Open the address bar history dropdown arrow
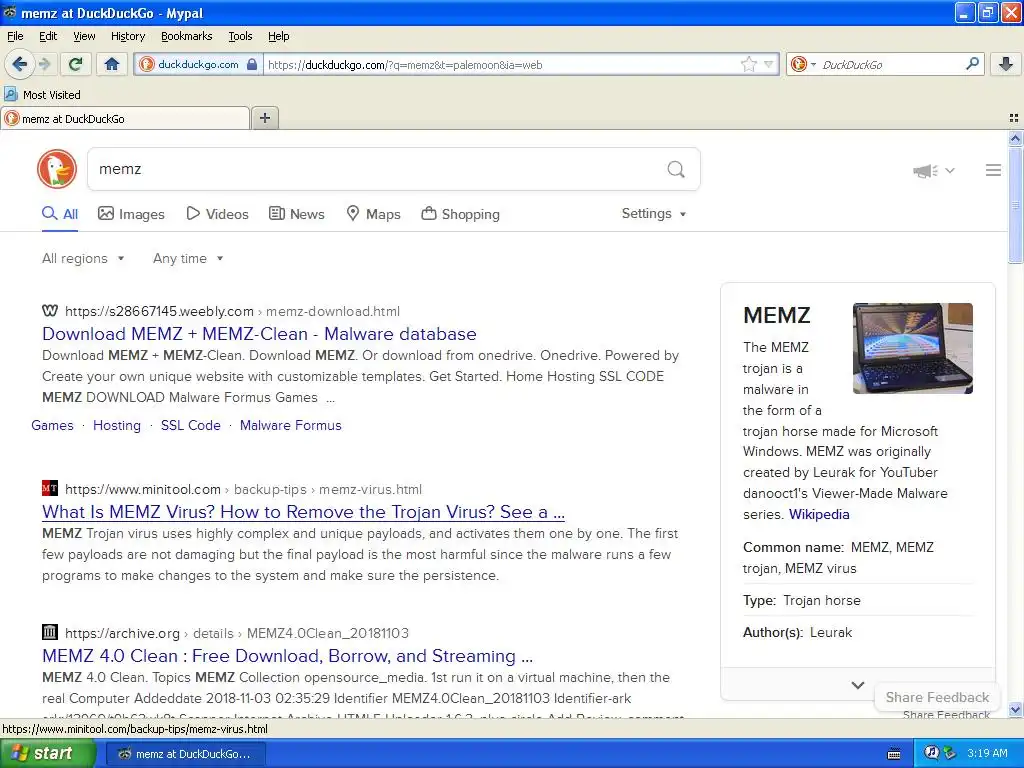This screenshot has height=768, width=1024. tap(769, 64)
